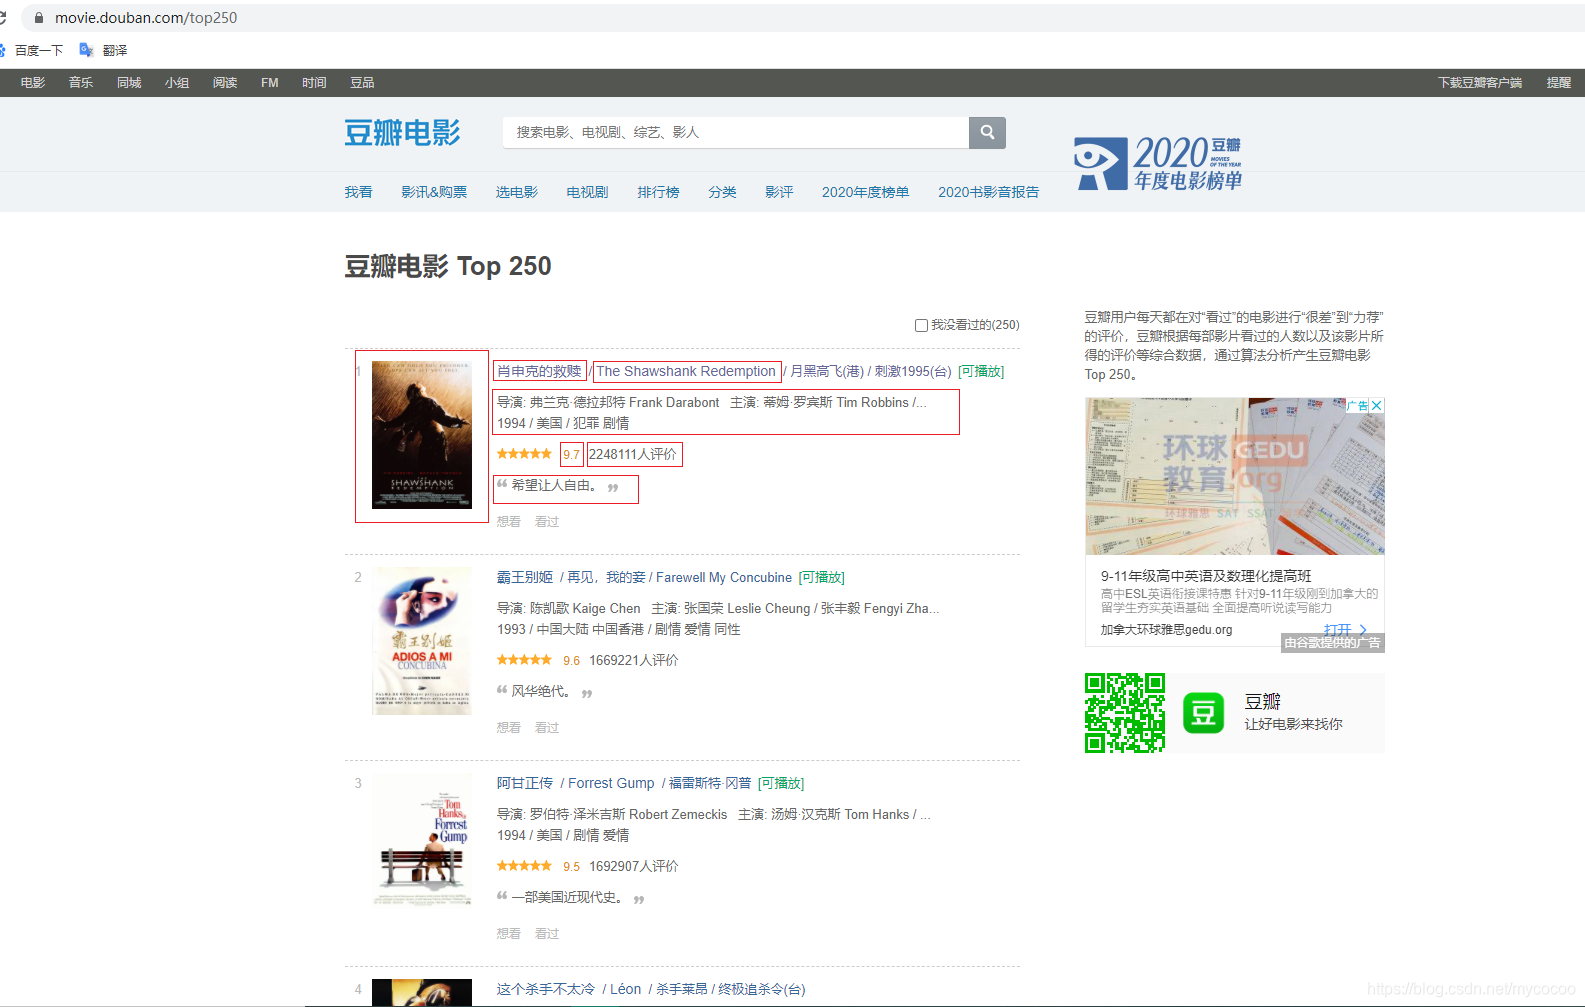The image size is (1585, 1007).
Task: Open 电影 in the top navigation bar
Action: (33, 83)
